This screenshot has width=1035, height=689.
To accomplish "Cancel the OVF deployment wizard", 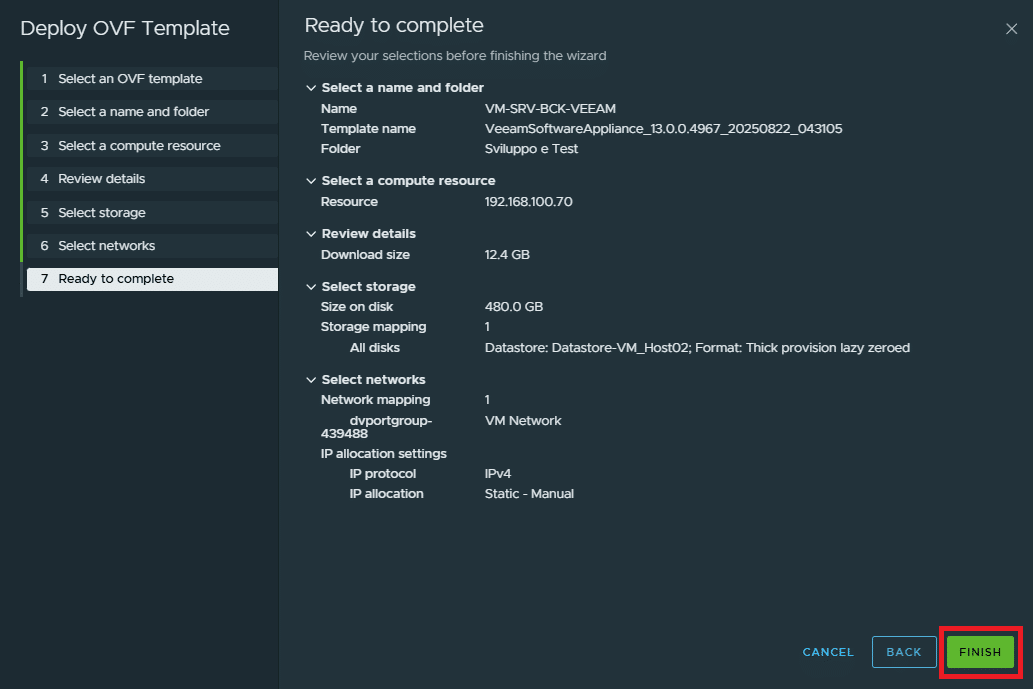I will coord(828,652).
